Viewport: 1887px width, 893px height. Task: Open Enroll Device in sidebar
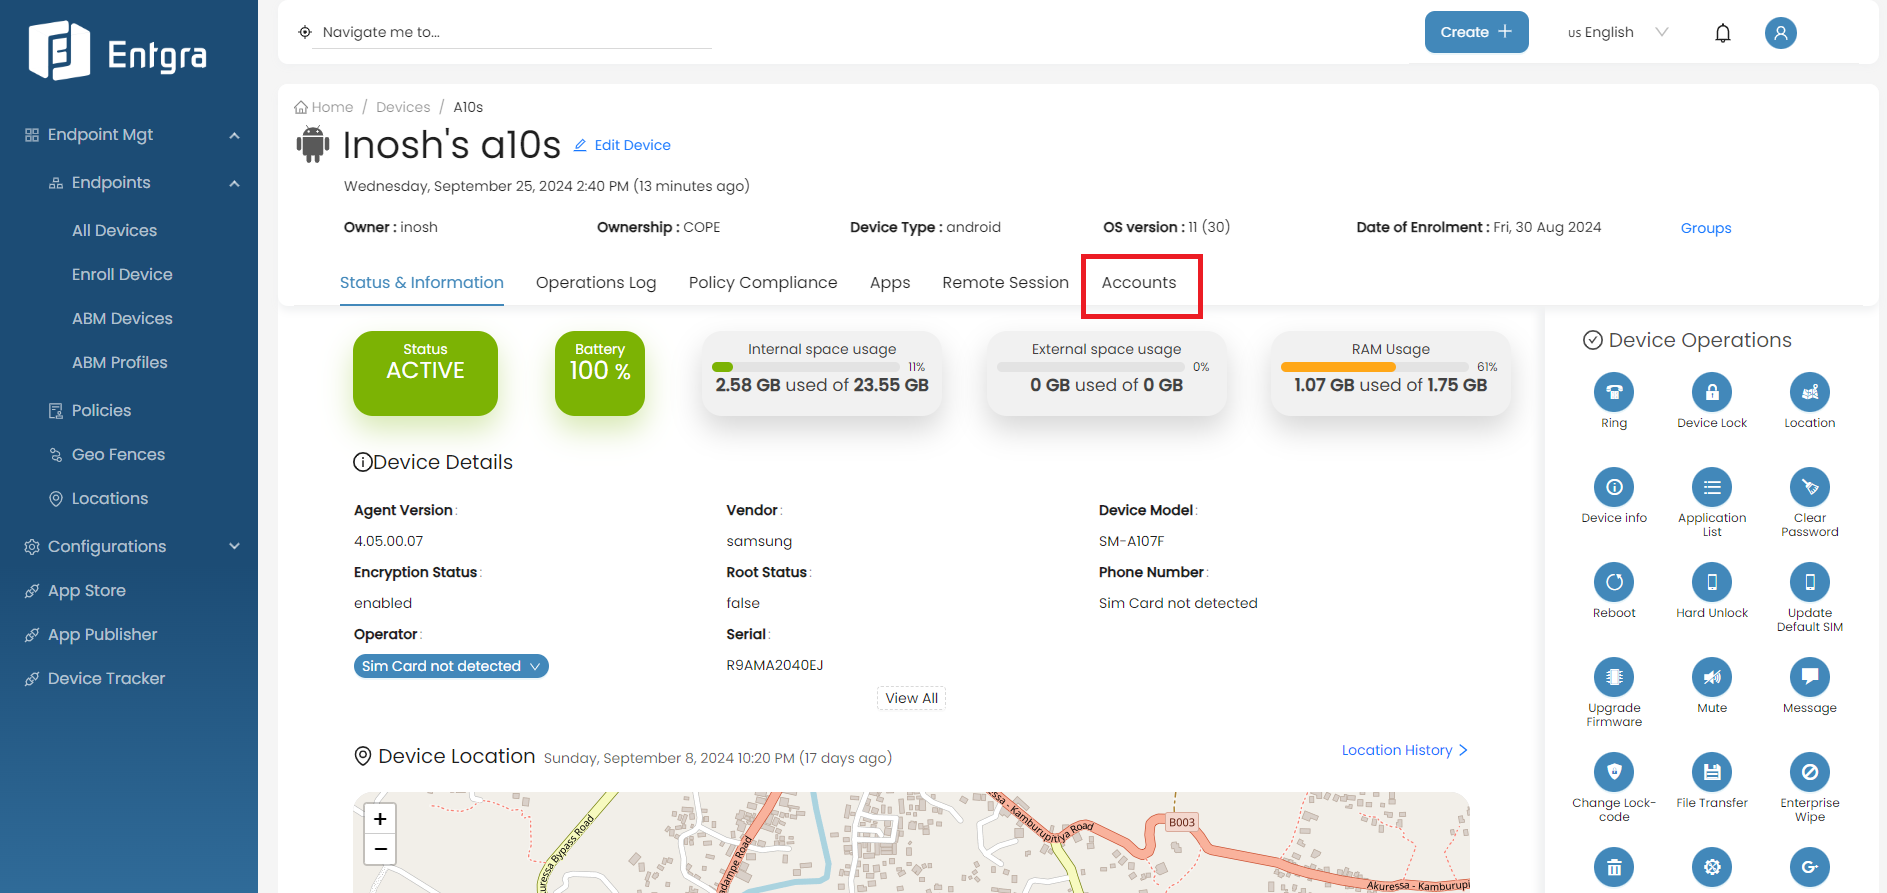coord(122,275)
